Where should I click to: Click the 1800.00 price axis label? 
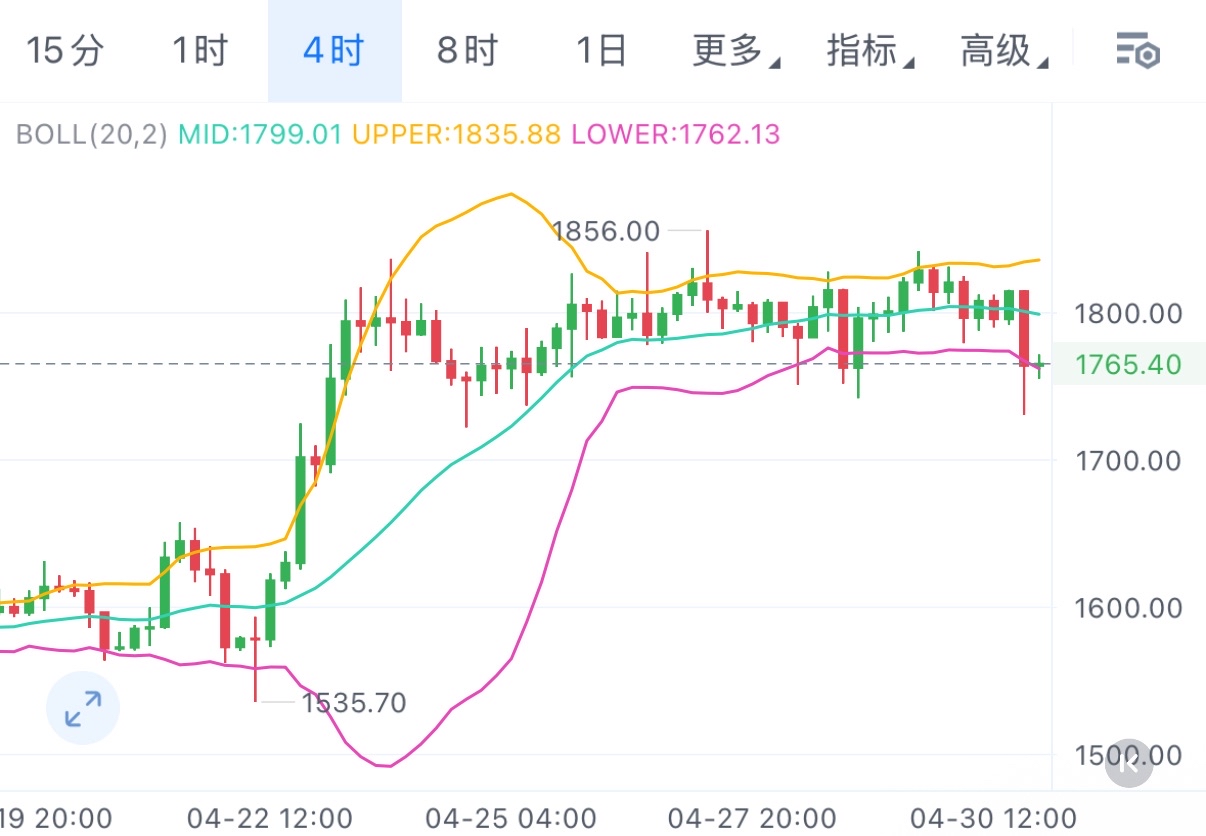pyautogui.click(x=1128, y=314)
